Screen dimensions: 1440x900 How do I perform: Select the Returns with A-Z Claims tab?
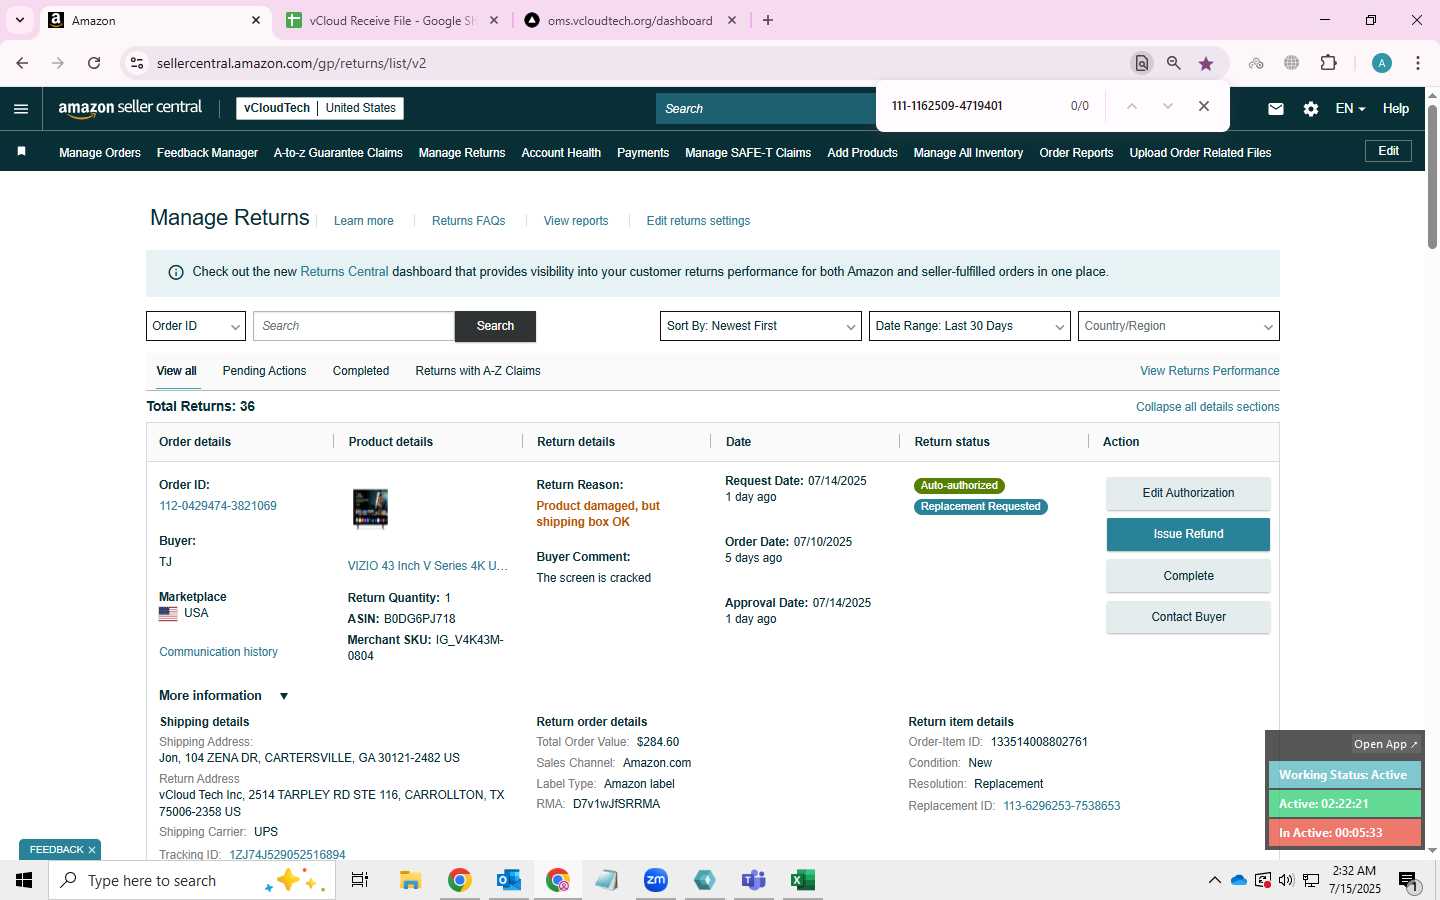[478, 371]
